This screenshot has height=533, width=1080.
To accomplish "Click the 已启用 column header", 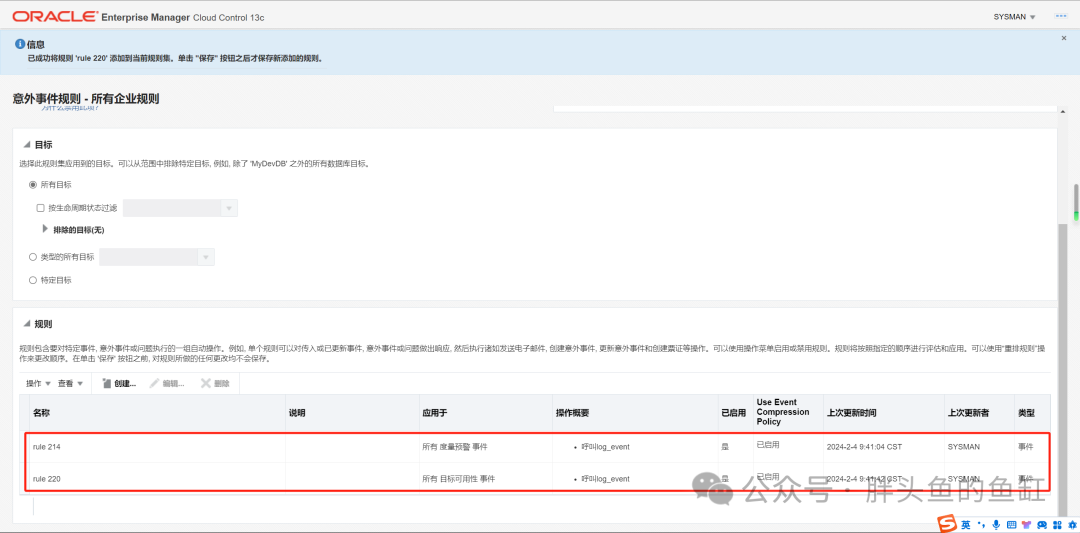I will tap(734, 412).
